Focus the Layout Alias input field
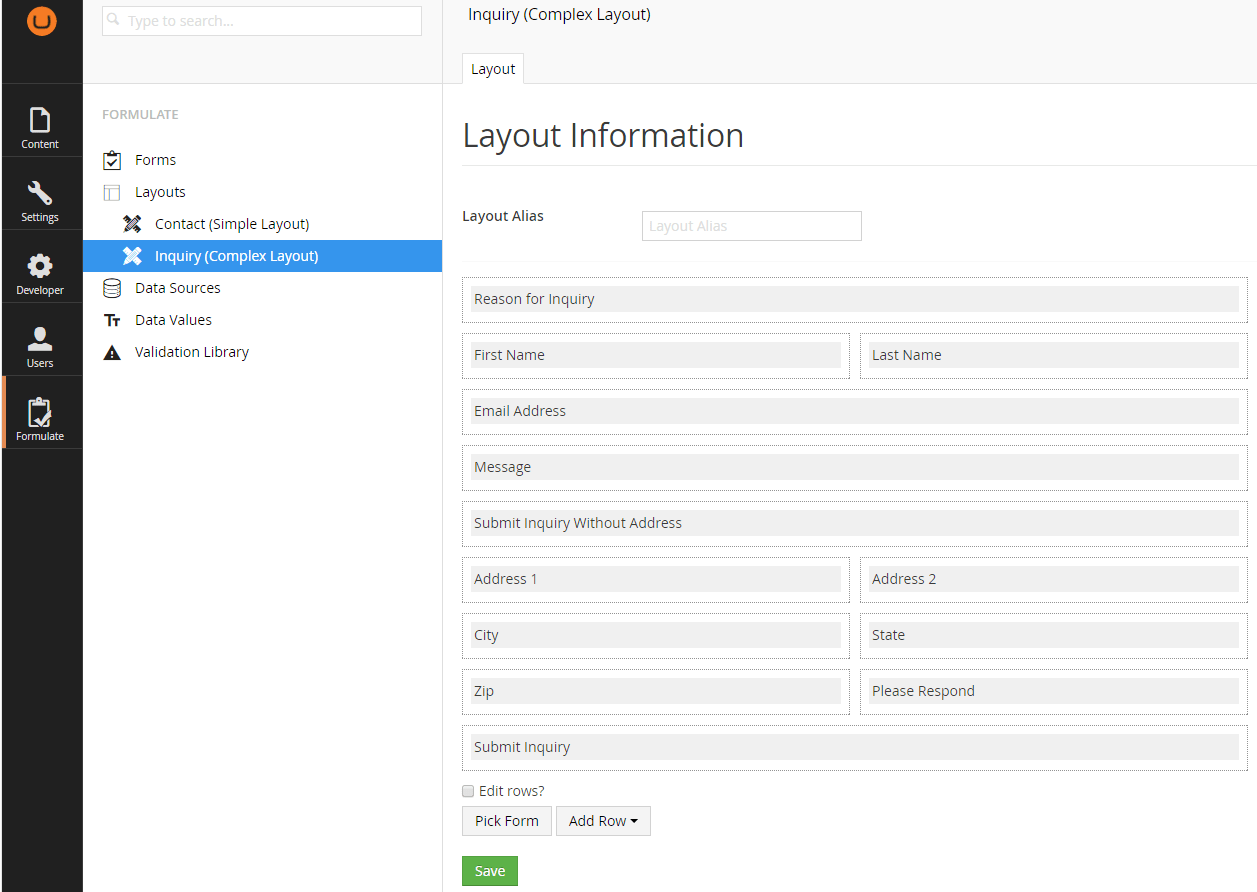 752,226
